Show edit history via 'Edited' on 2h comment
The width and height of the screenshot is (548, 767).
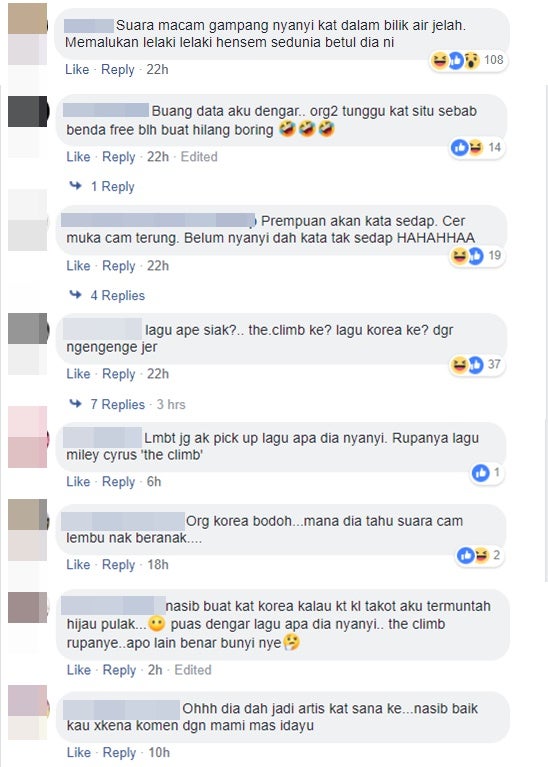click(x=193, y=670)
